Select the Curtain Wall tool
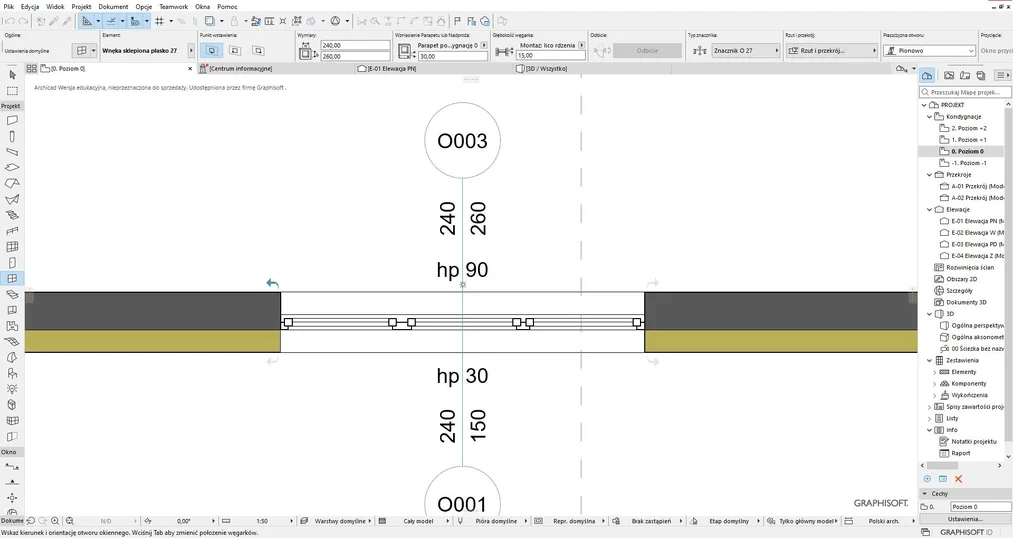This screenshot has width=1013, height=538. point(12,247)
